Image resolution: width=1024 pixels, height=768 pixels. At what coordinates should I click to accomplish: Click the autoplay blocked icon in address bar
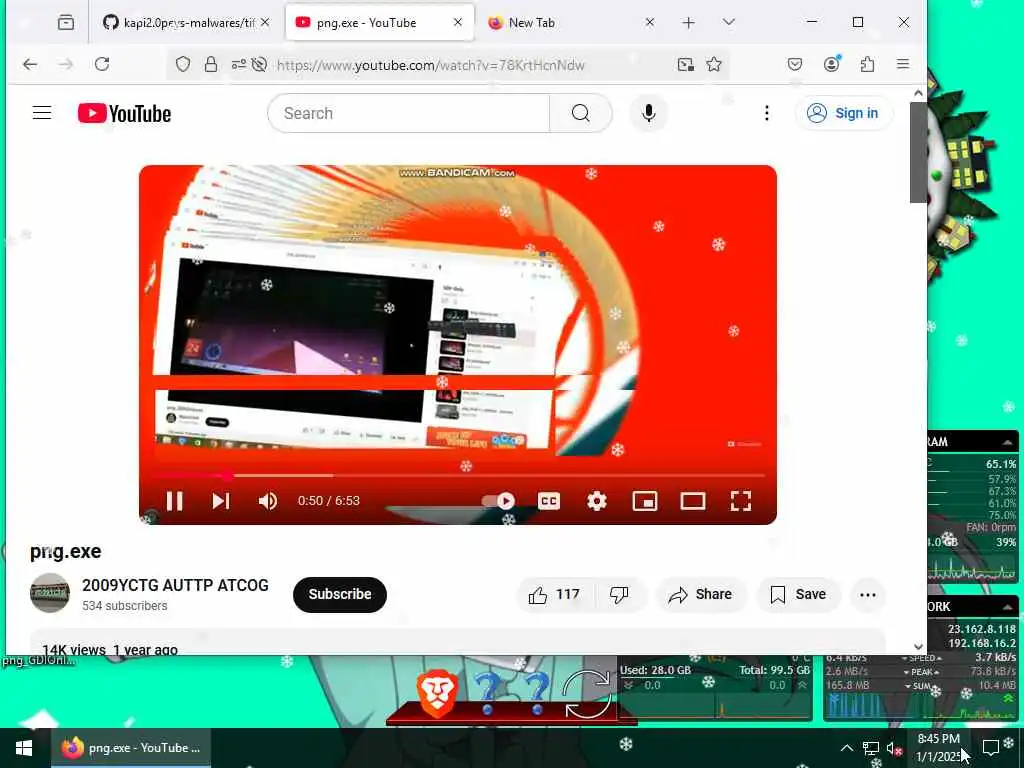tap(259, 64)
